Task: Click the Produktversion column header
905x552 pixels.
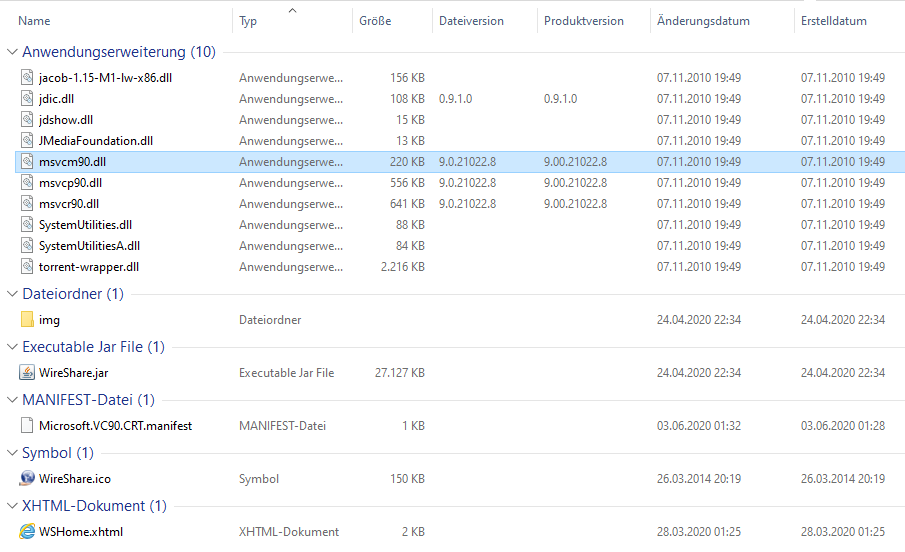Action: pos(583,21)
